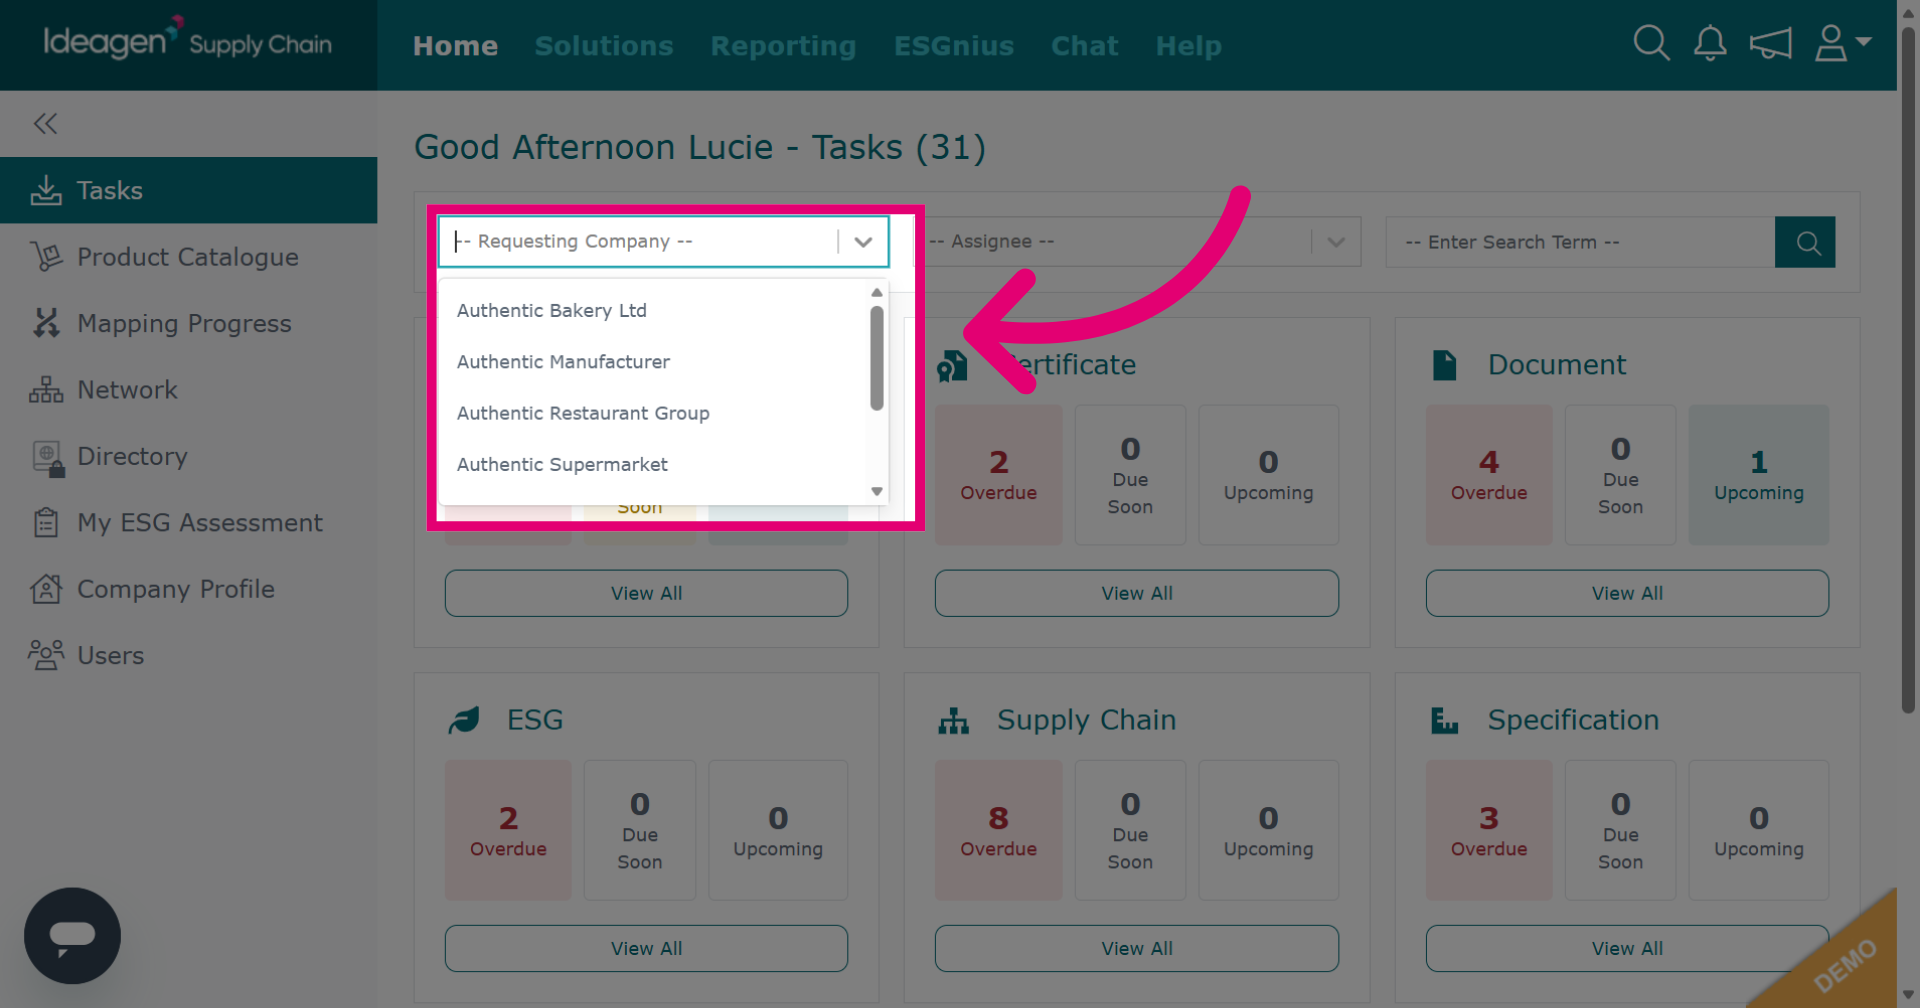Click View All under ESG
Screen dimensions: 1920x1008
[646, 948]
